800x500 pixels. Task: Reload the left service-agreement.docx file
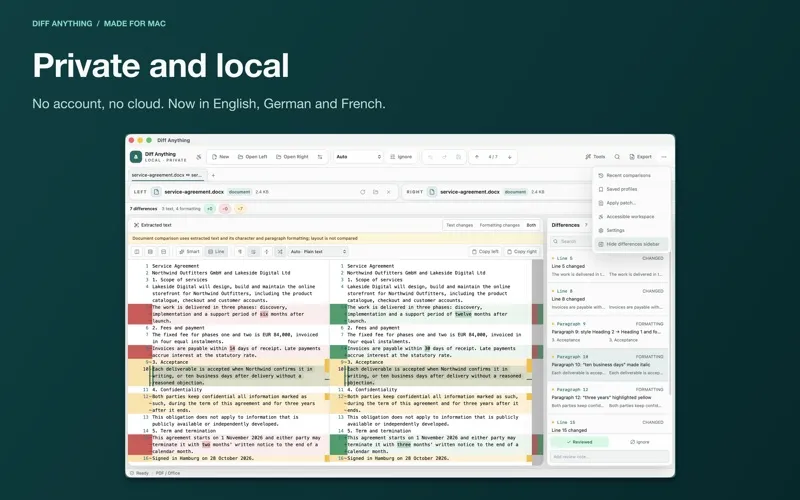pos(362,192)
